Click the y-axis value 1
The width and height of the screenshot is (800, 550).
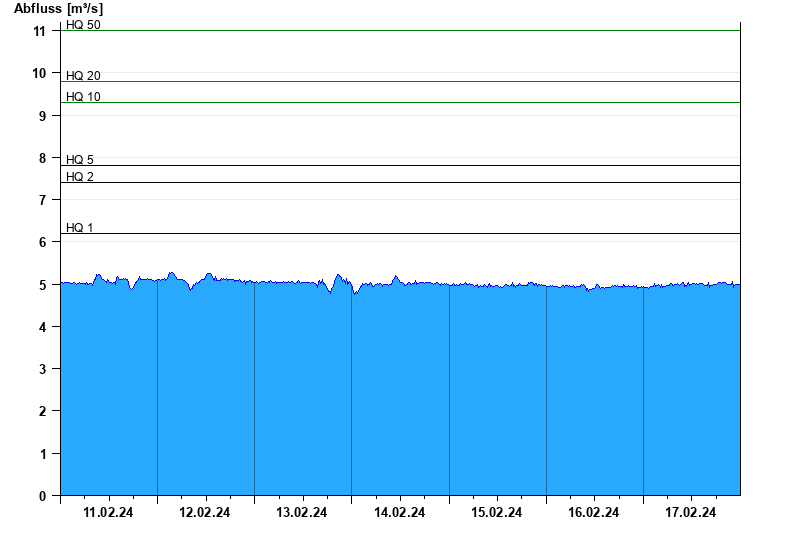point(42,454)
